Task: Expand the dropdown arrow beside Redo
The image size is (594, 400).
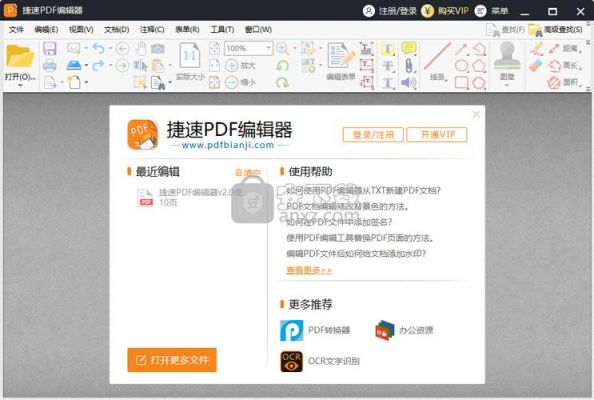Action: [x=110, y=66]
